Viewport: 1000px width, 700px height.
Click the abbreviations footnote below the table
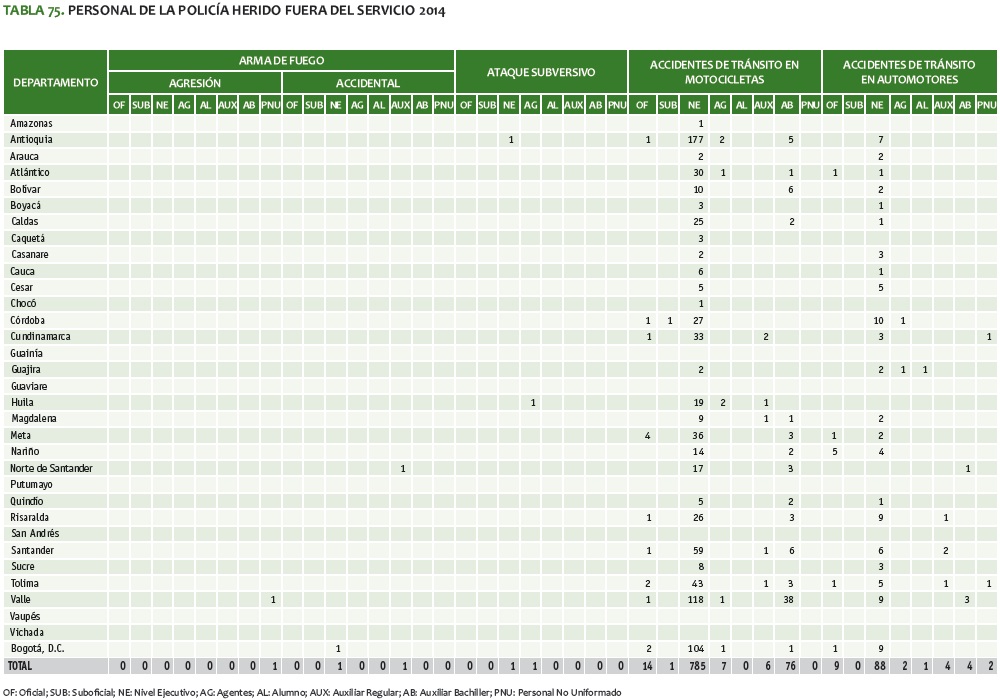tap(311, 692)
